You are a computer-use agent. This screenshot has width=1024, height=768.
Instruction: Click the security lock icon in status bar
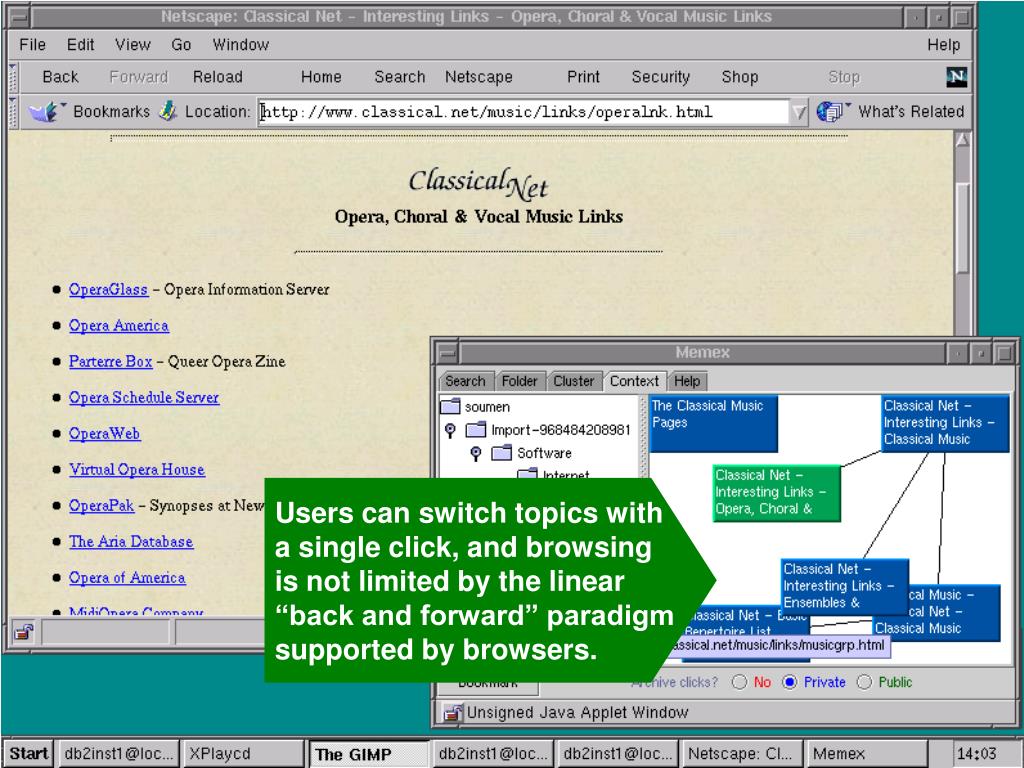point(24,632)
